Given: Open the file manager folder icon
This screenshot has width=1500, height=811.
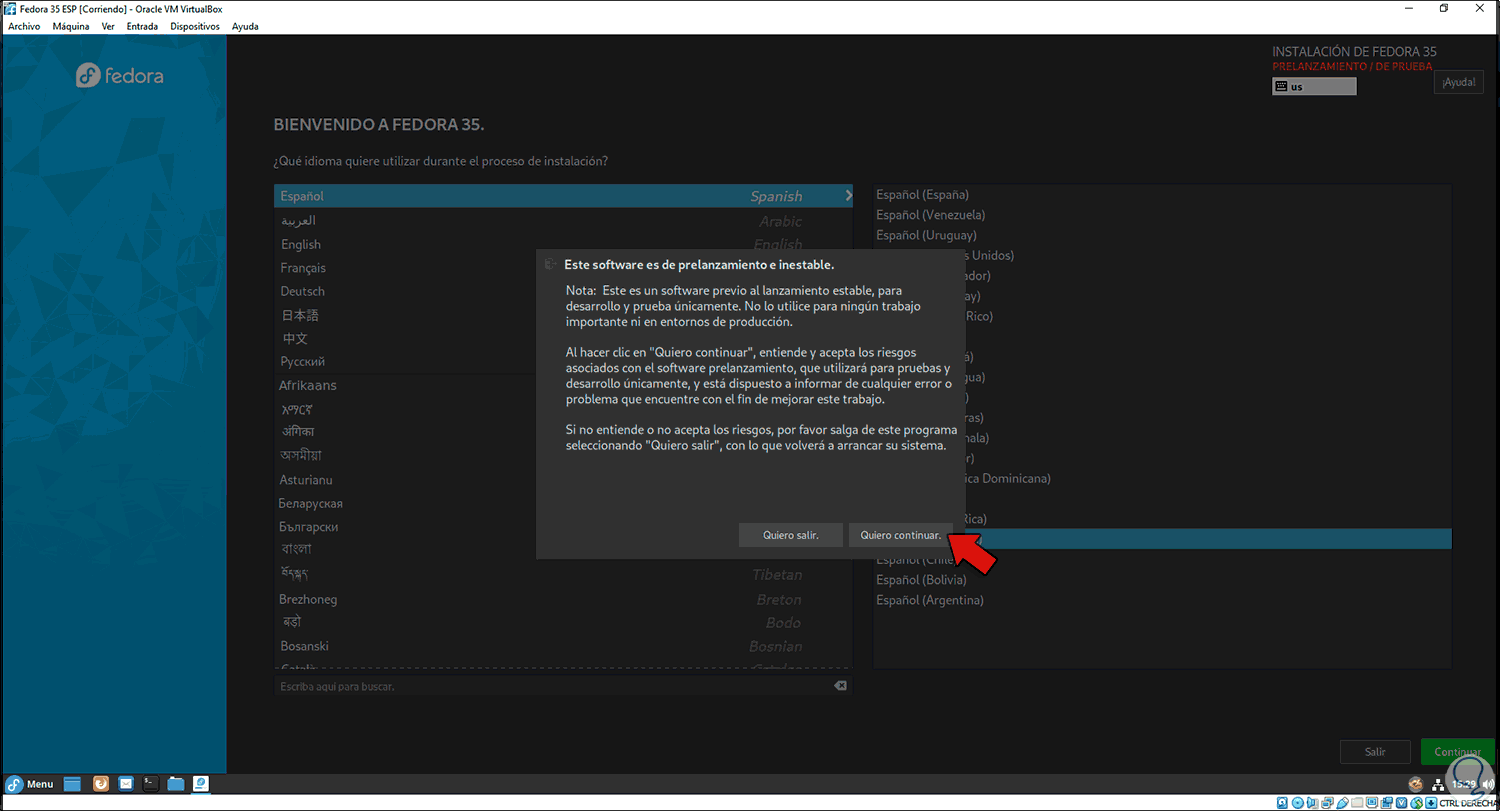Looking at the screenshot, I should coord(176,784).
